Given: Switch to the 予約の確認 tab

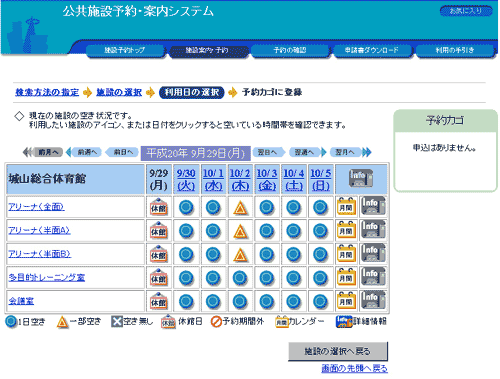Looking at the screenshot, I should 290,50.
